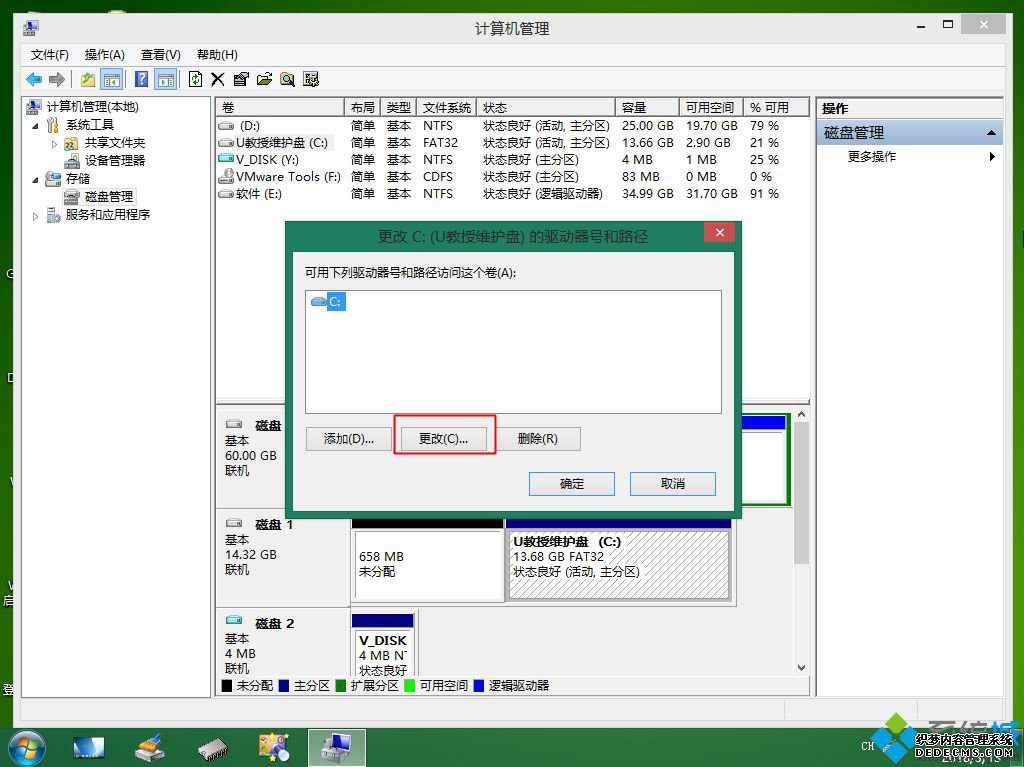Click the 更改(C)... button
This screenshot has height=767, width=1024.
[x=443, y=438]
